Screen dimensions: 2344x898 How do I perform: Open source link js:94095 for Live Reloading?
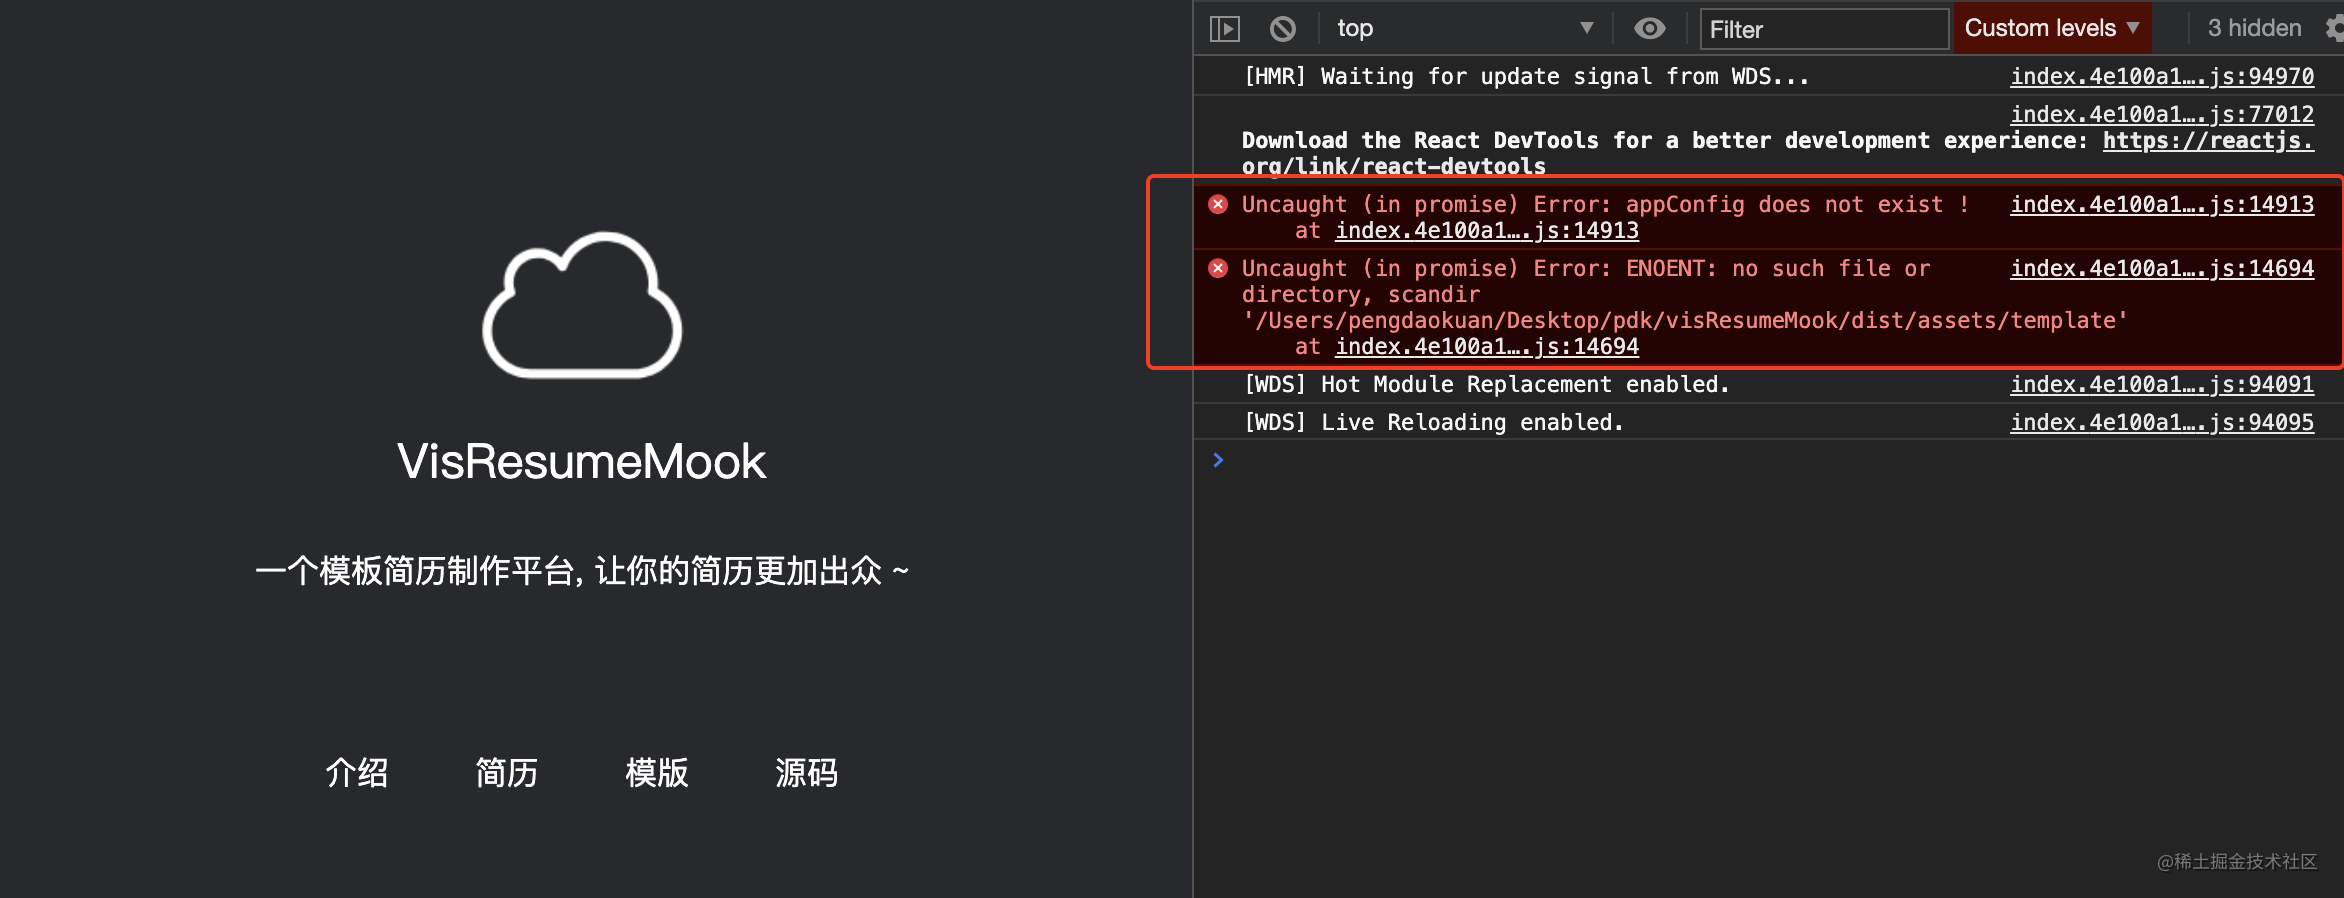tap(2162, 423)
